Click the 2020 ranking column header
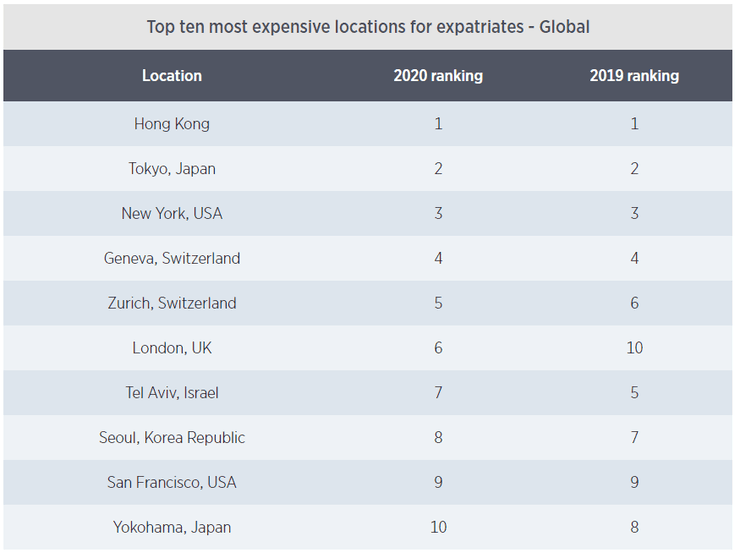 coord(438,76)
